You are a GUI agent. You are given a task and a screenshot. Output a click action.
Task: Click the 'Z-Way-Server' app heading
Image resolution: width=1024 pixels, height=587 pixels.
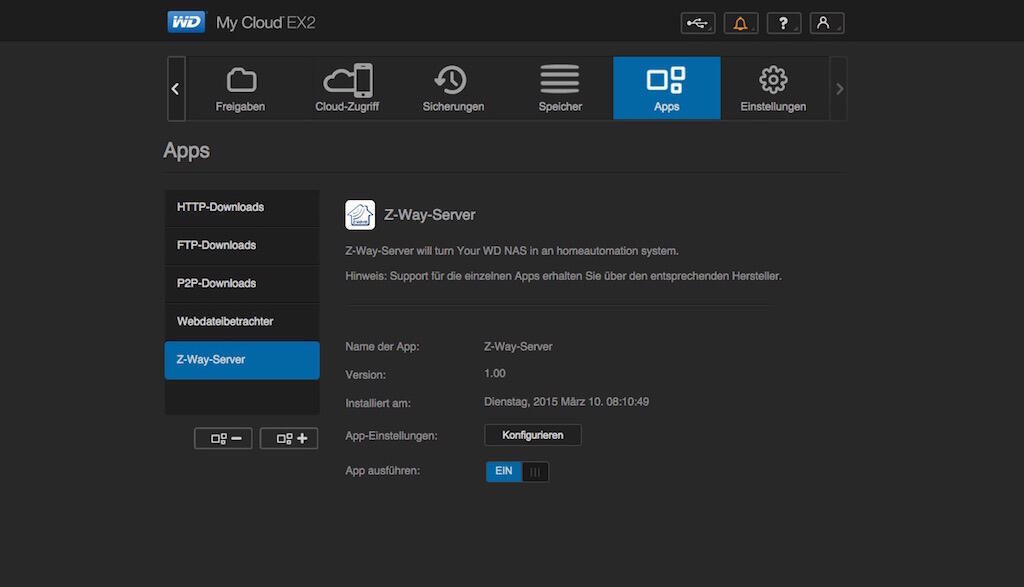pos(430,215)
